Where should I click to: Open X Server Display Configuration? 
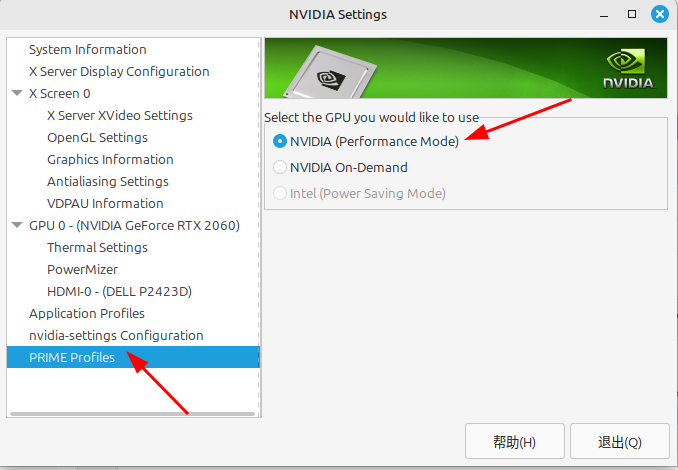pyautogui.click(x=119, y=72)
